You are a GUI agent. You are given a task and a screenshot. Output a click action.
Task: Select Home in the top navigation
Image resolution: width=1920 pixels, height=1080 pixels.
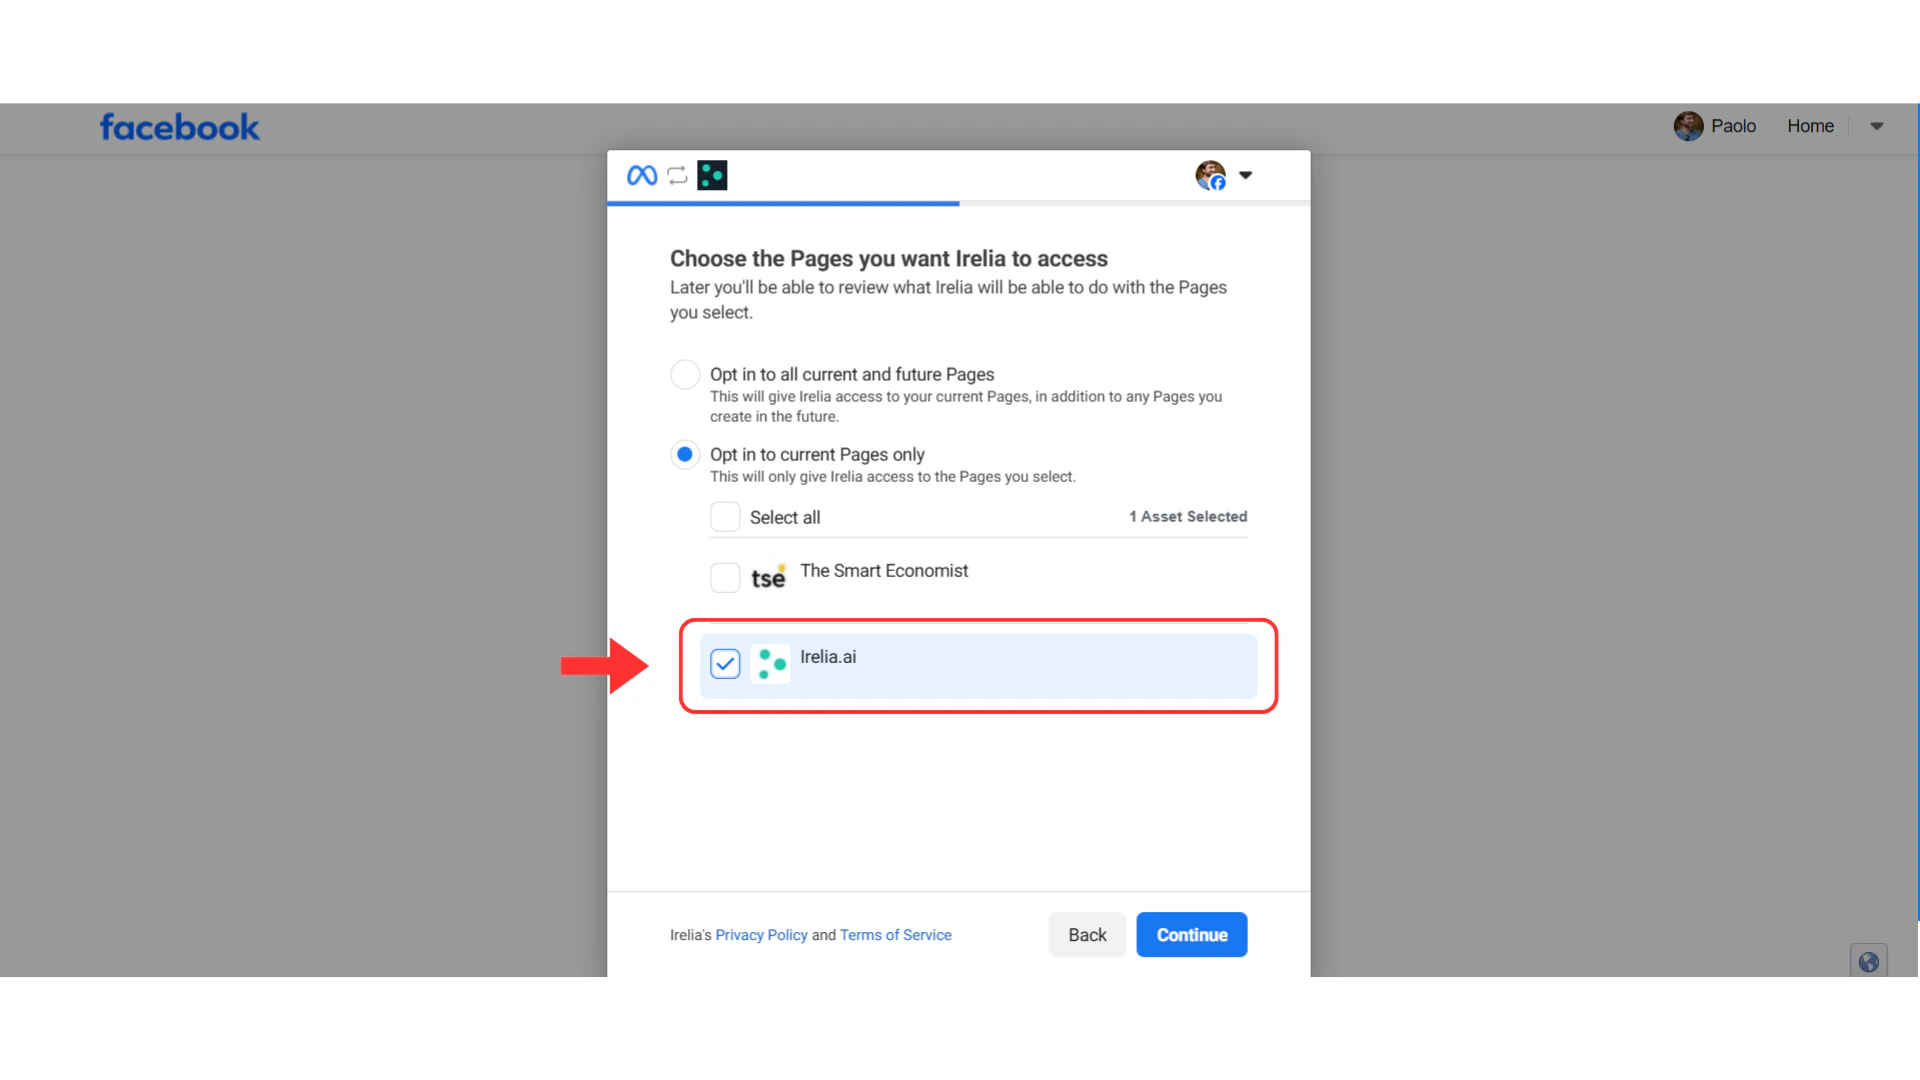click(1810, 126)
